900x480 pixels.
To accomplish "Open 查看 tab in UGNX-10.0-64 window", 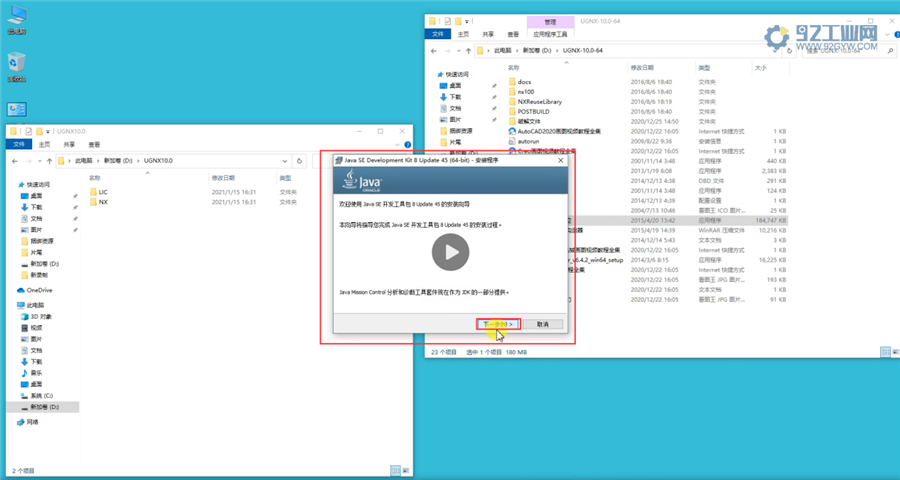I will 513,34.
